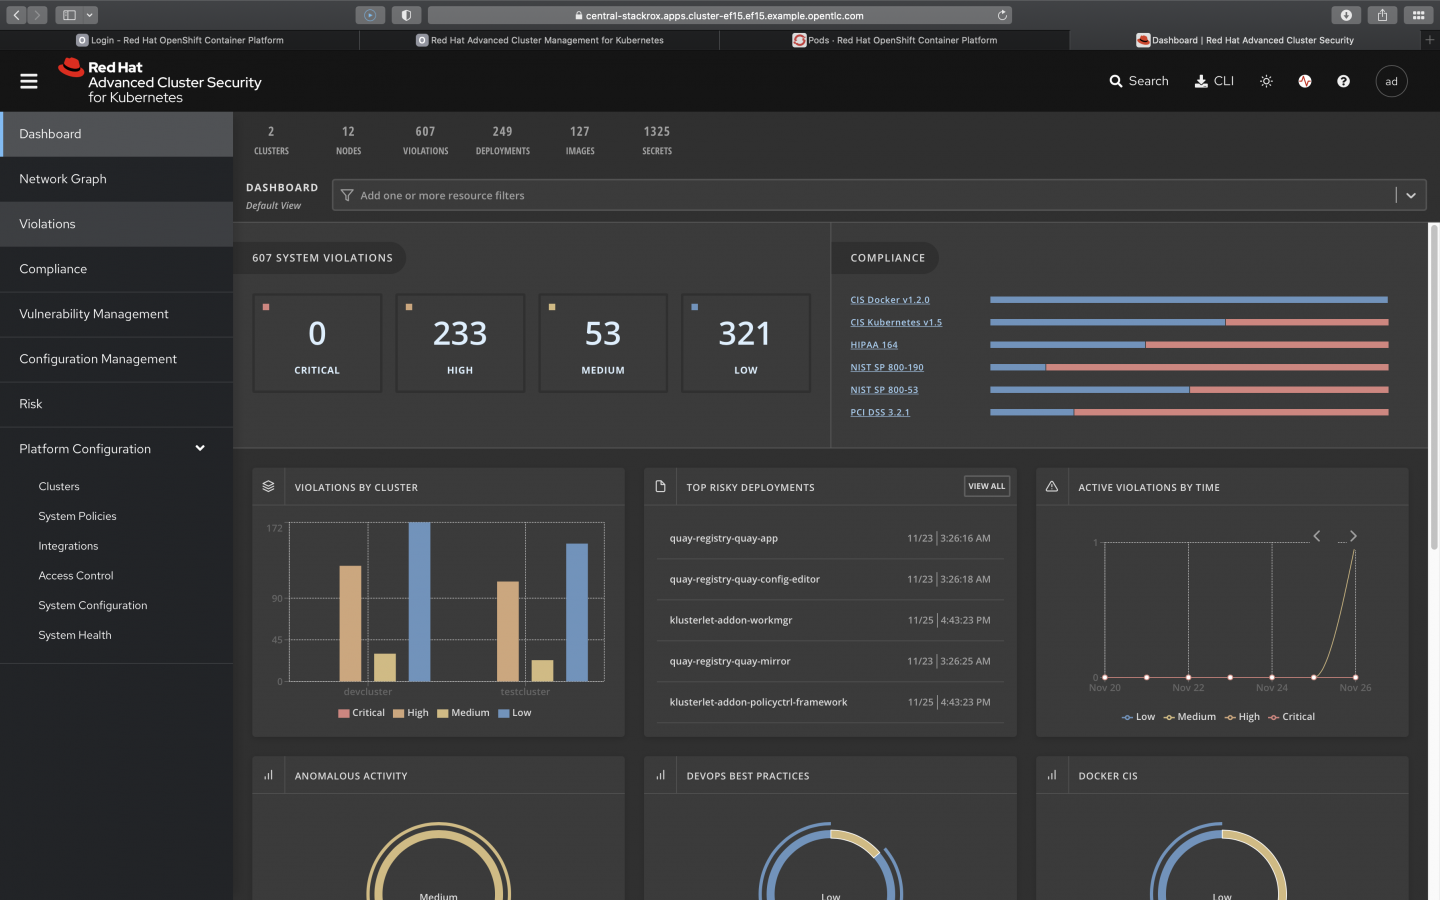Switch to Pods OpenShift browser tab

[x=895, y=40]
